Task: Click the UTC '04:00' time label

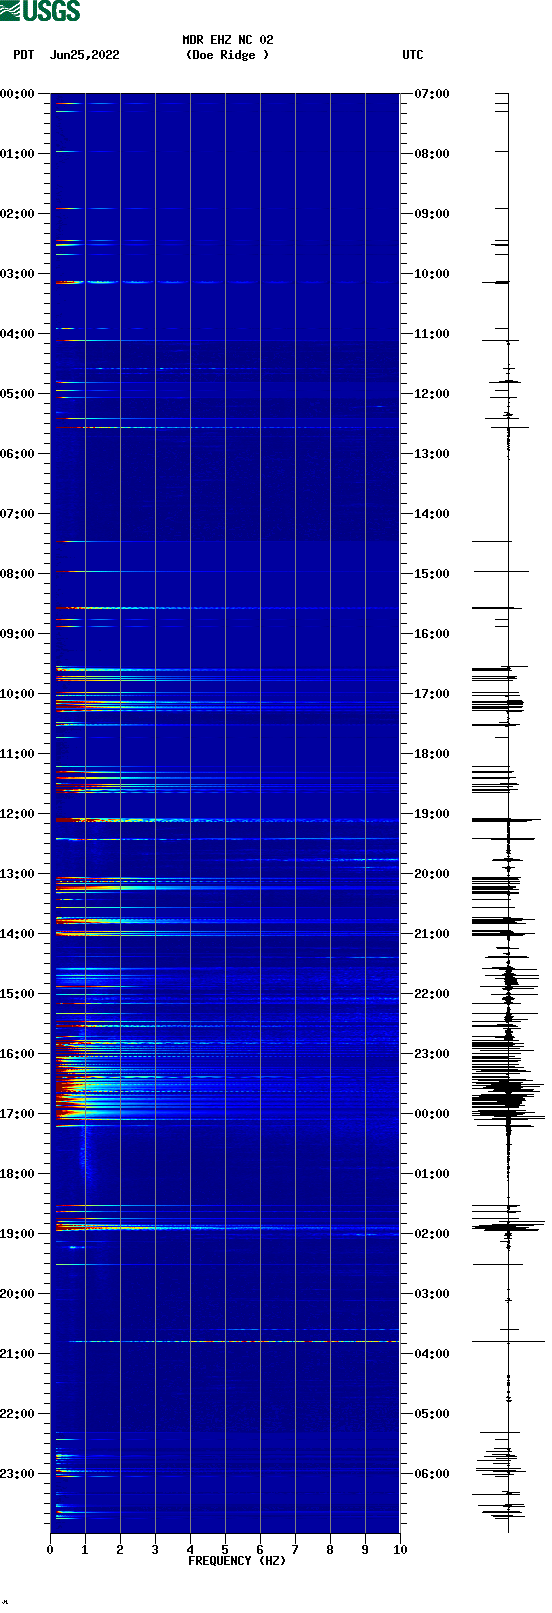Action: pyautogui.click(x=432, y=1354)
